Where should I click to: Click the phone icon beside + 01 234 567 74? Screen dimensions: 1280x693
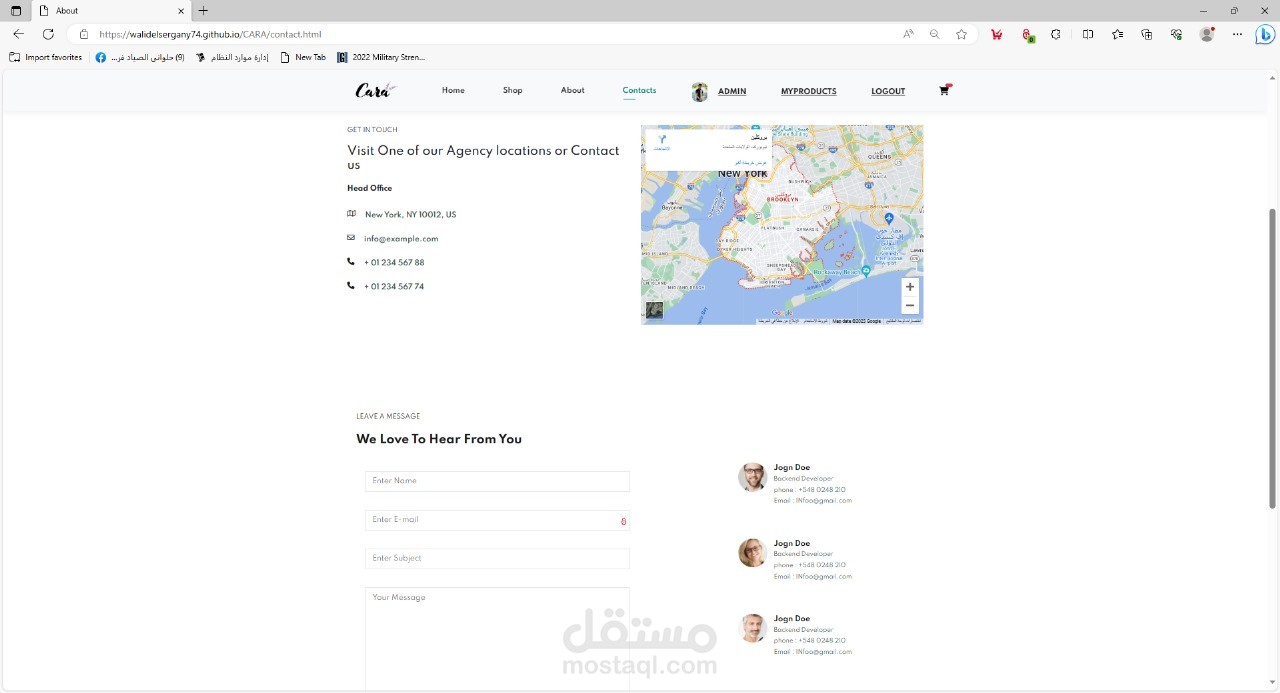pos(351,286)
